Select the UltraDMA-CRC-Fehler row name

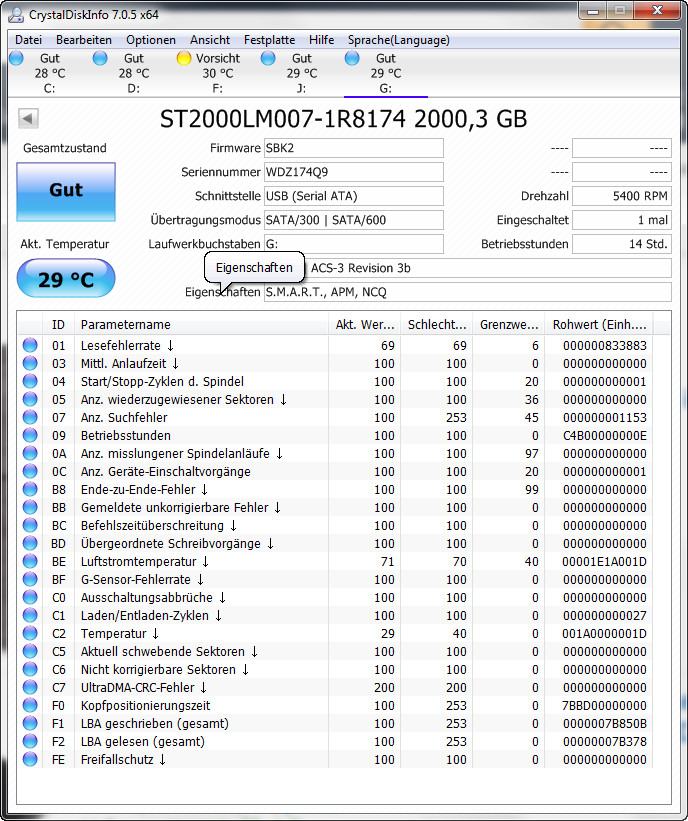(143, 687)
